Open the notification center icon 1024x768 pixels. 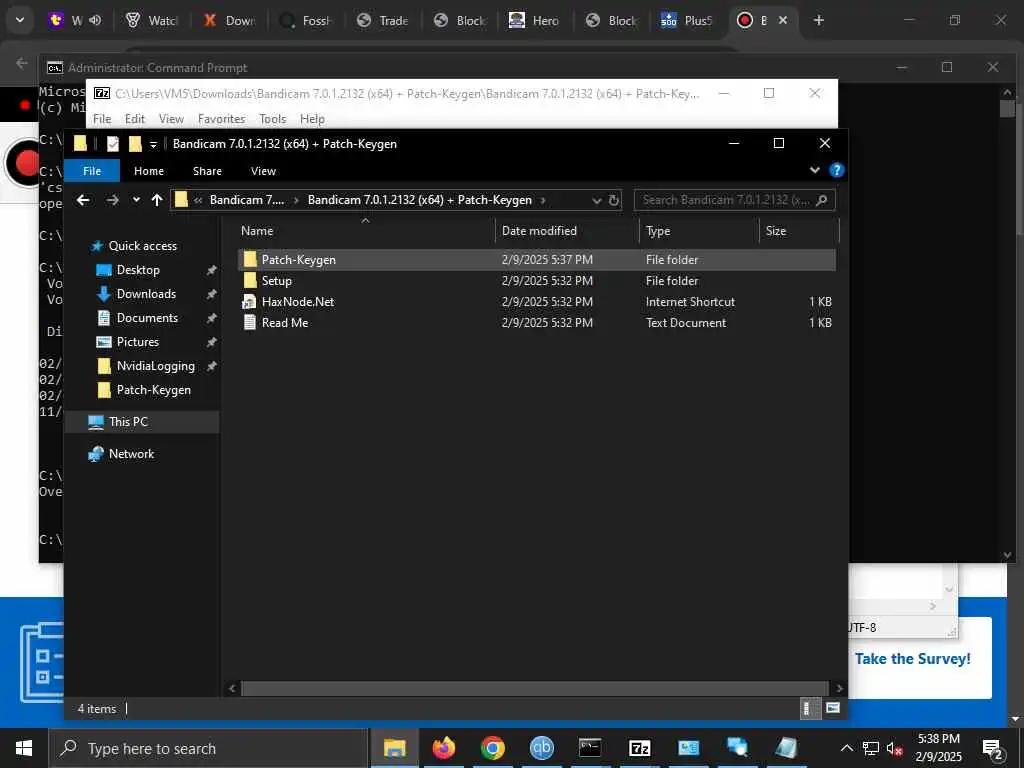pyautogui.click(x=992, y=748)
